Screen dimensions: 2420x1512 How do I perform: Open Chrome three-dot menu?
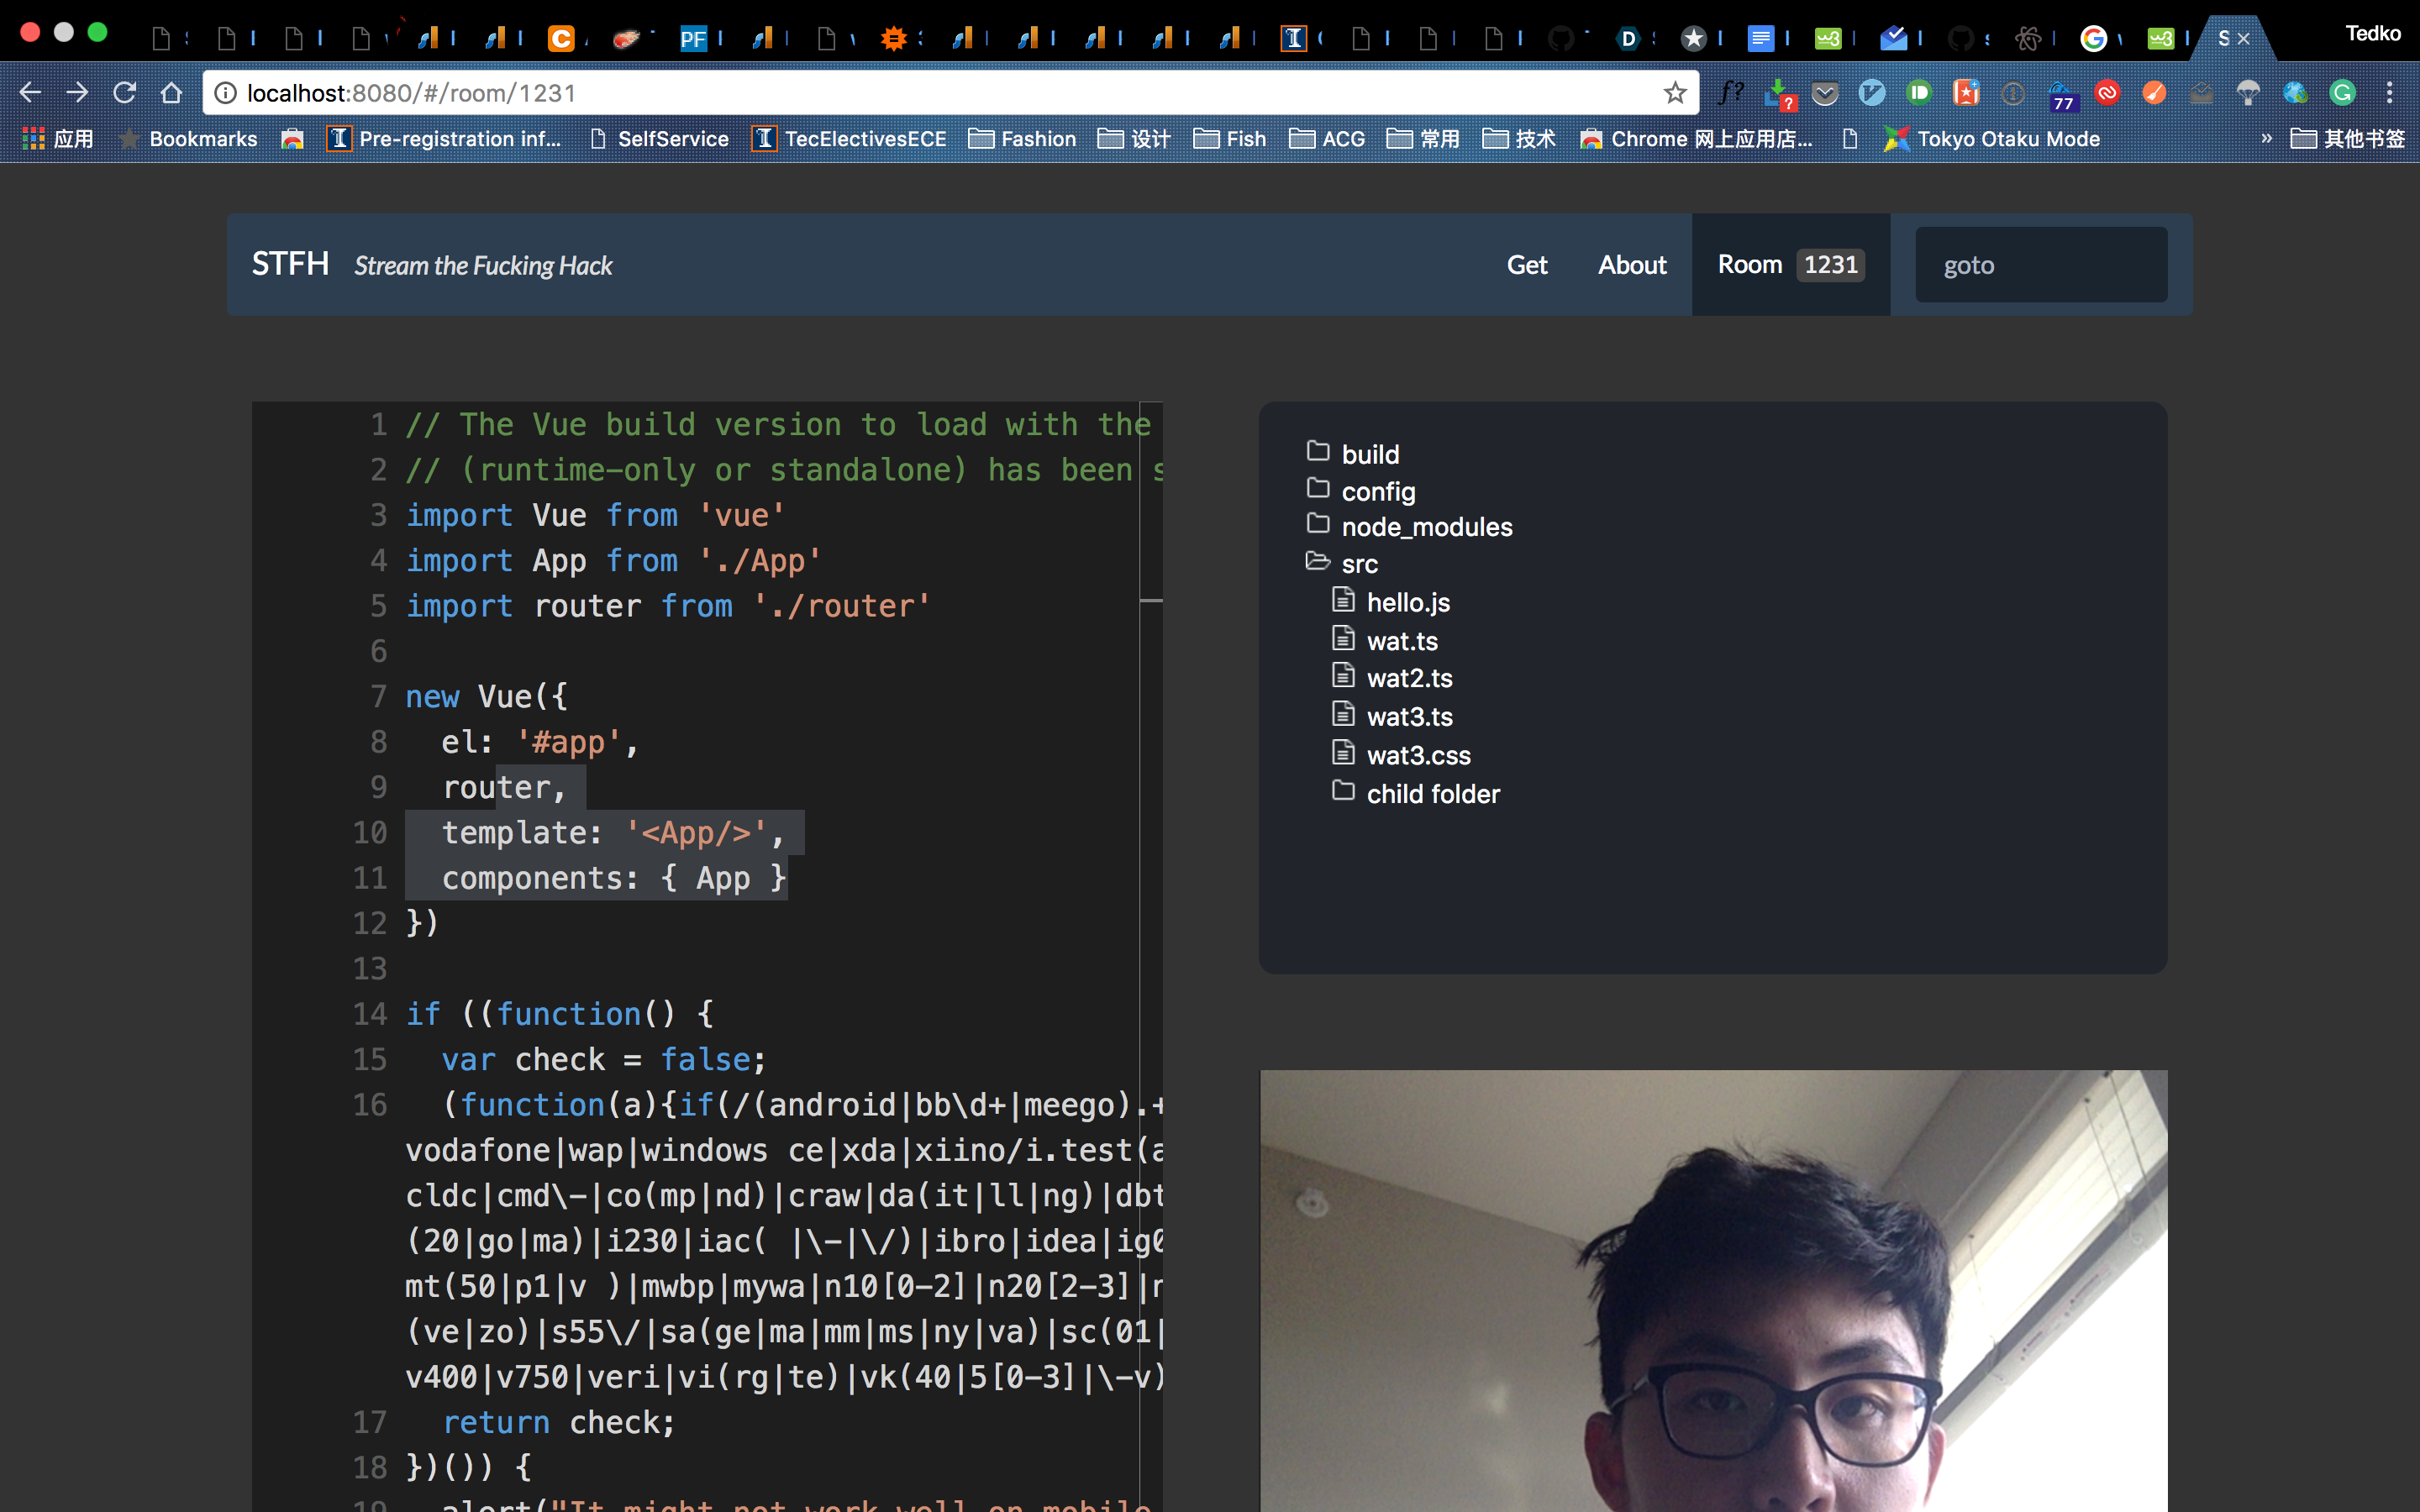coord(2390,93)
